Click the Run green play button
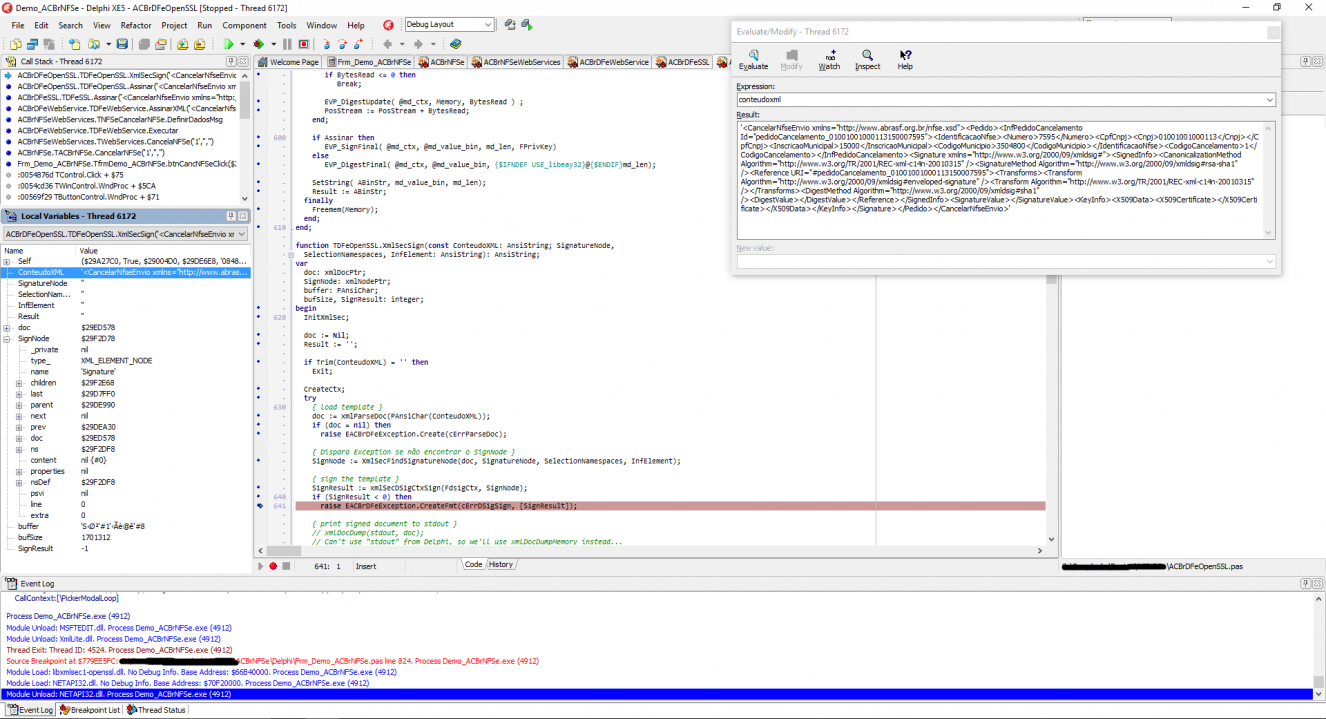1326x719 pixels. coord(228,44)
